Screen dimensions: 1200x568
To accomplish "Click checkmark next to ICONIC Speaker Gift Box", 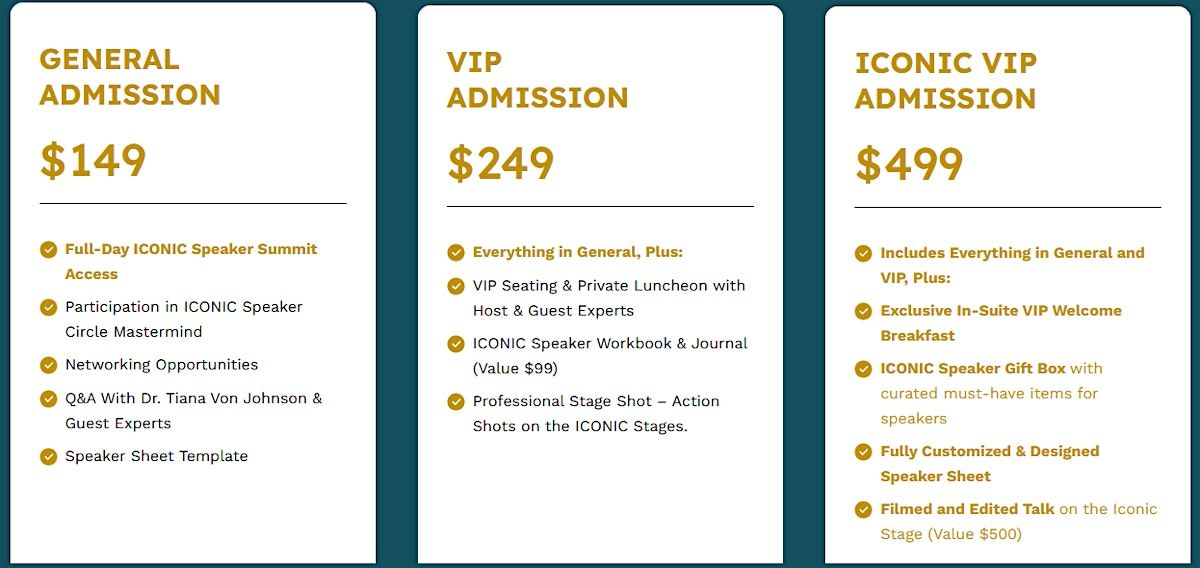I will [x=864, y=369].
